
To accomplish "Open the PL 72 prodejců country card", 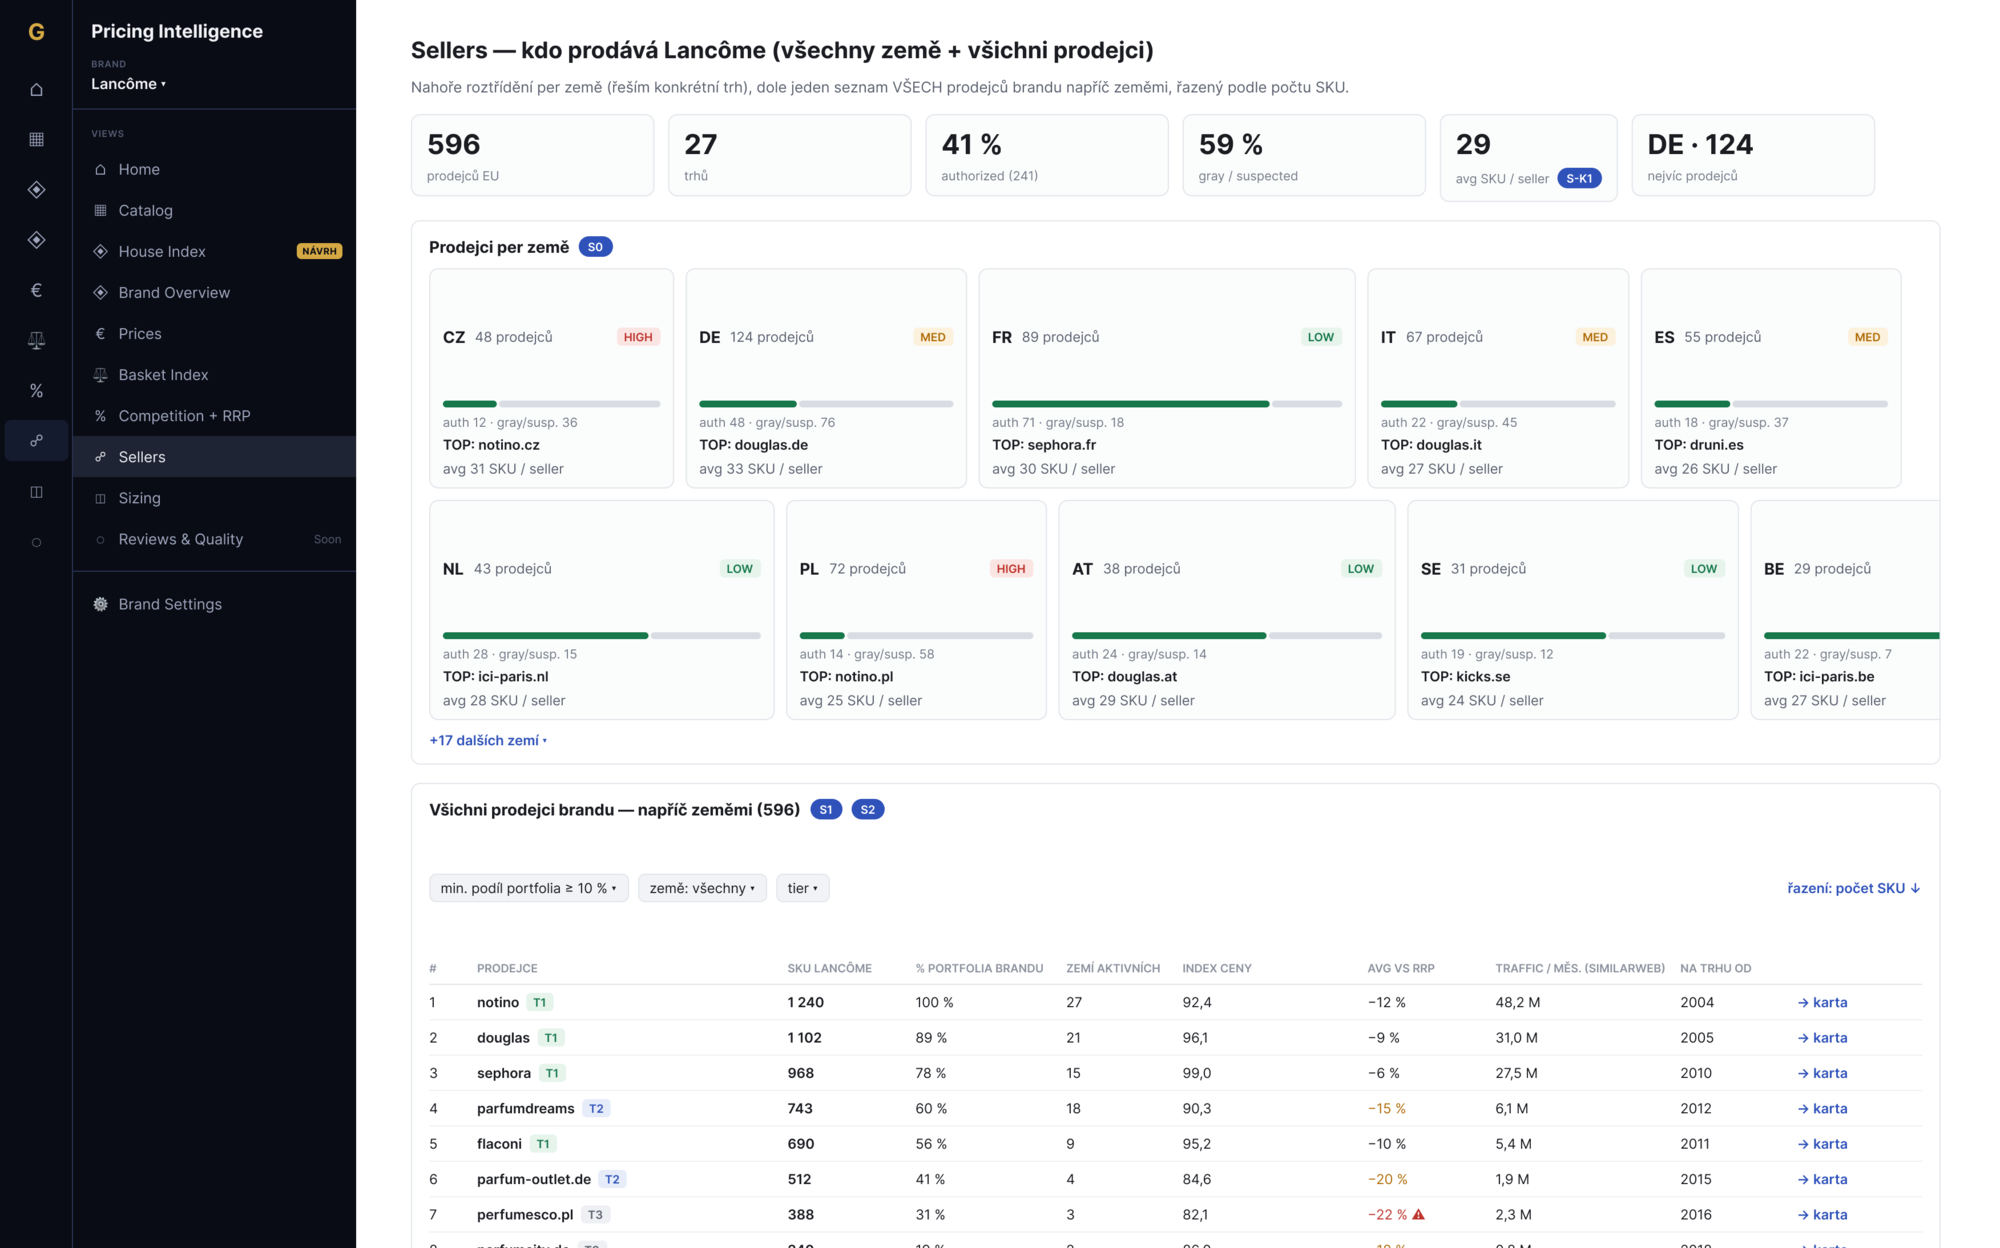I will [916, 610].
